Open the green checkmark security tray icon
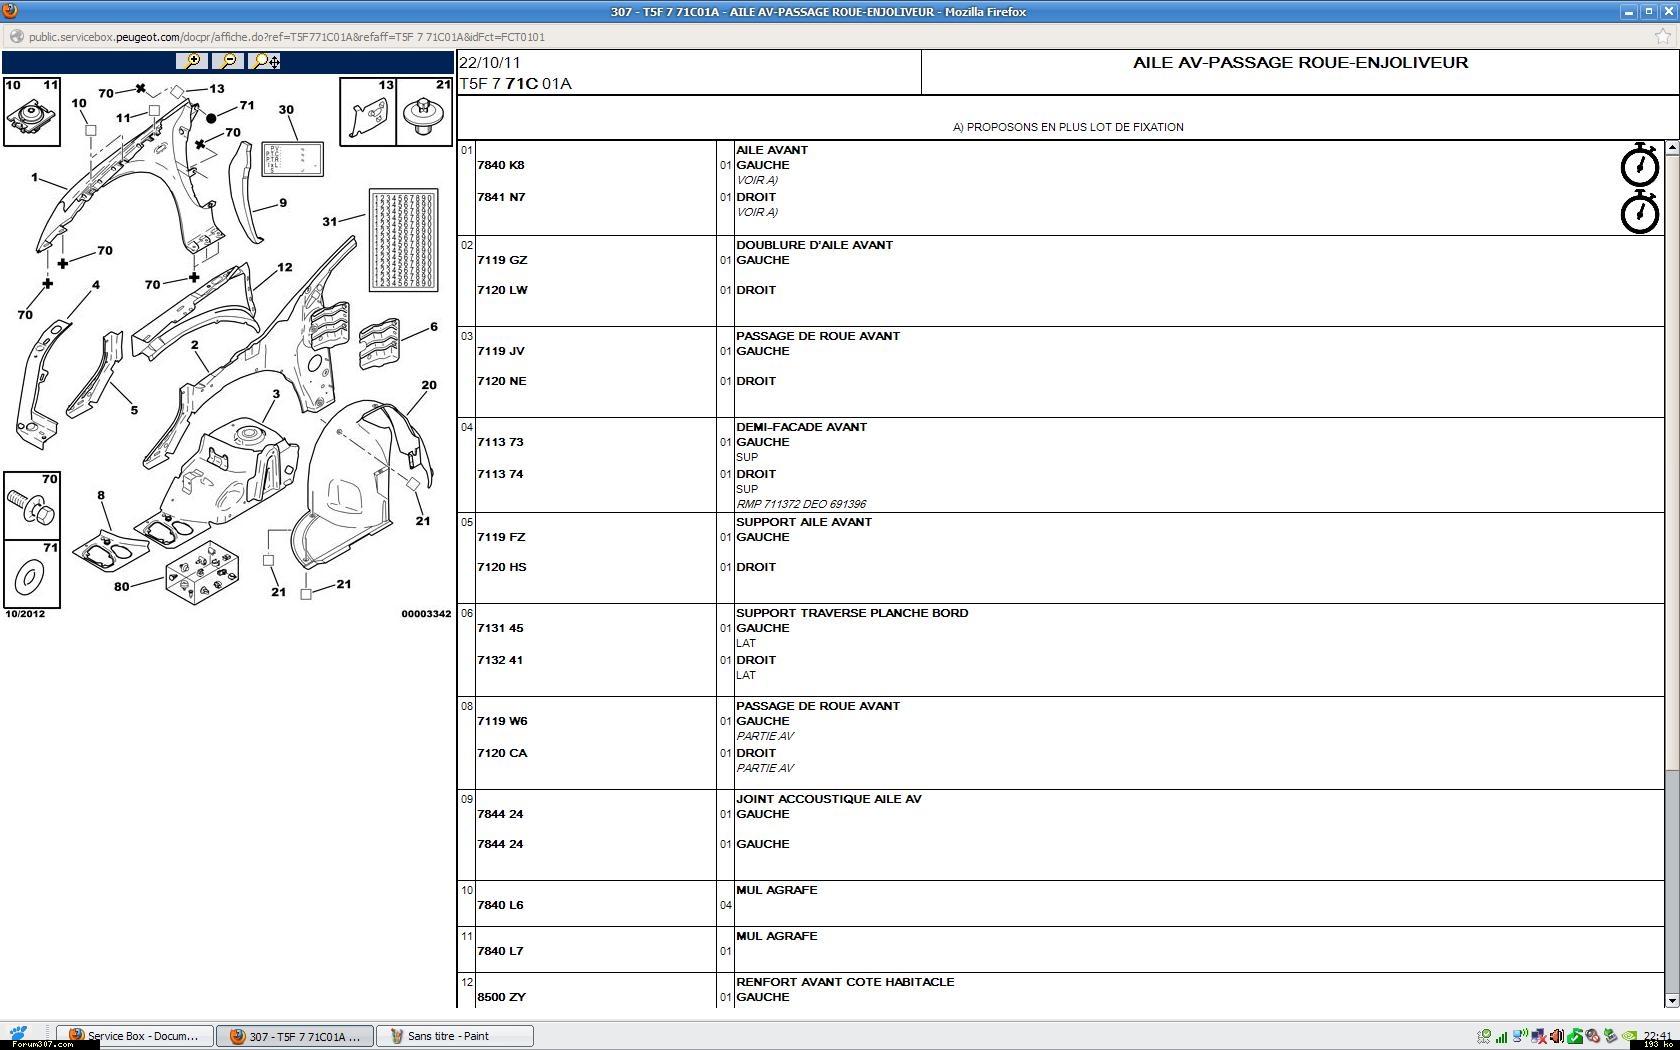This screenshot has height=1050, width=1680. [1575, 1036]
